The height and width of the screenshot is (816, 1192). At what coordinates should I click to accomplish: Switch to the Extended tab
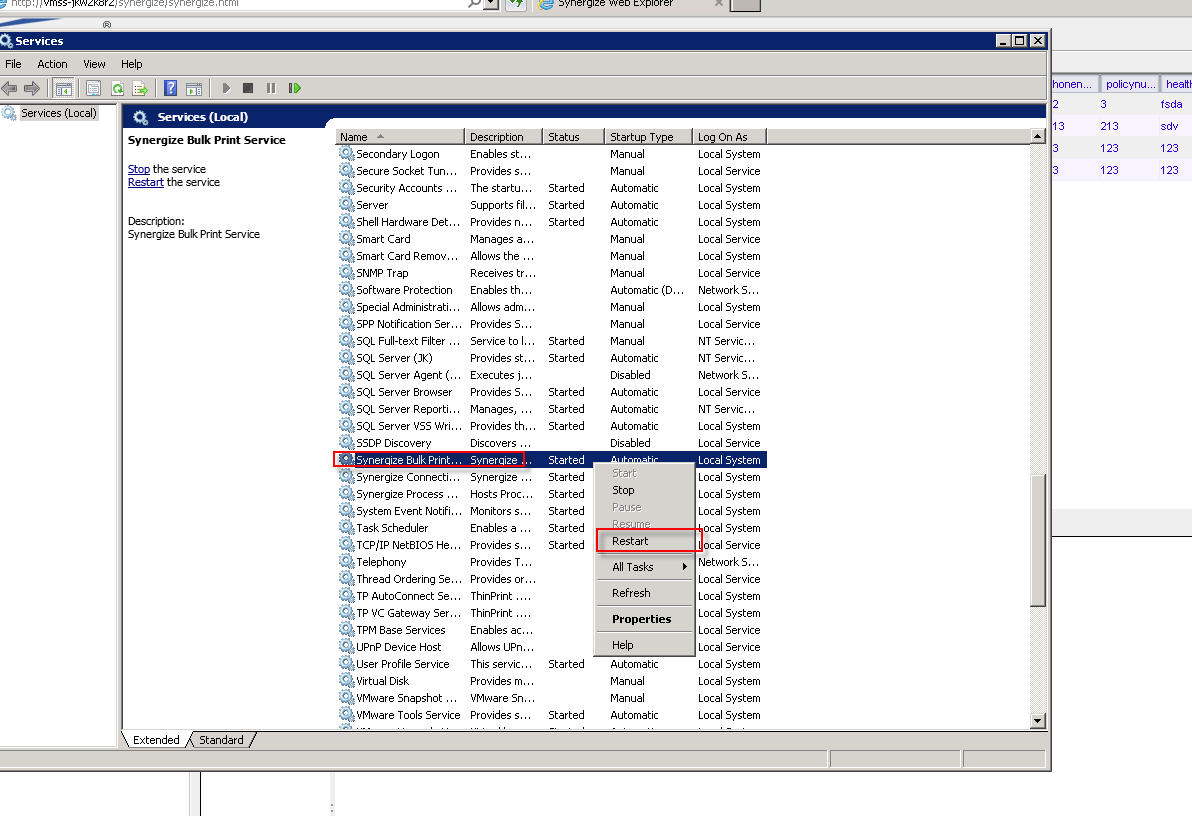(156, 740)
